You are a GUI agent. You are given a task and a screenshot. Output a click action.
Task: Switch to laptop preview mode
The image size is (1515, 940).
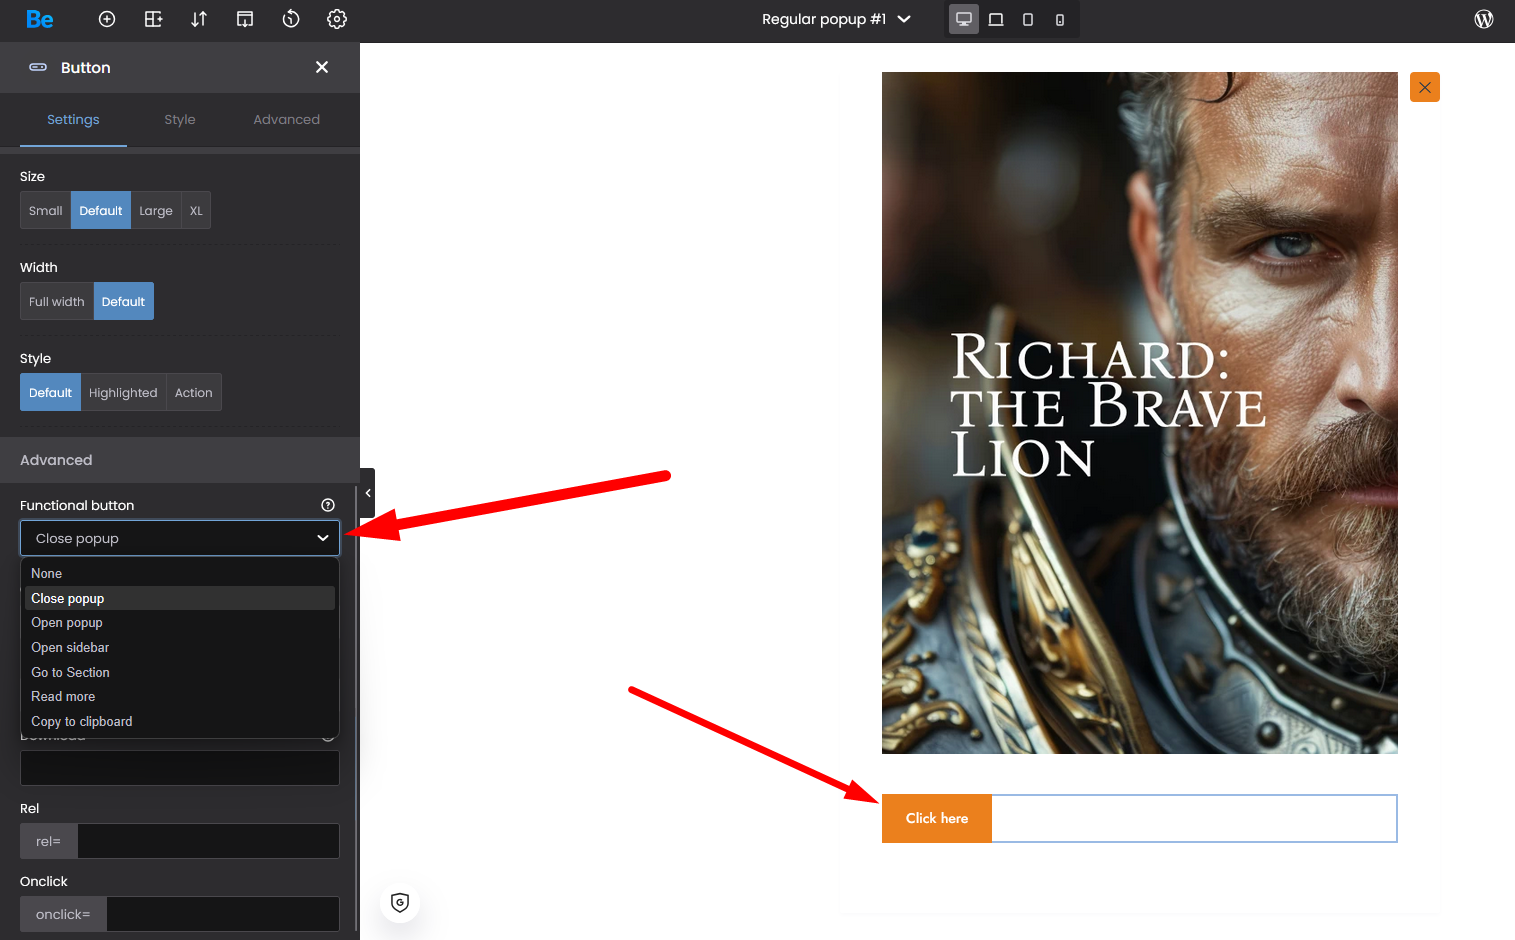[x=996, y=19]
